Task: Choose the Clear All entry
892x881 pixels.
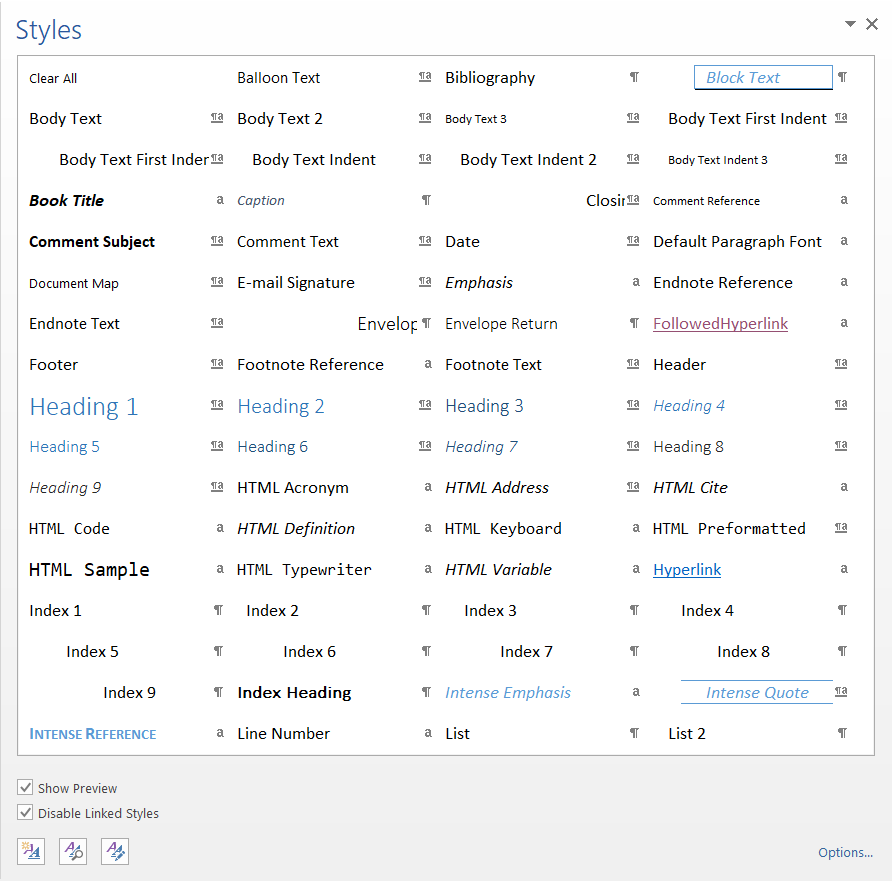Action: click(x=53, y=78)
